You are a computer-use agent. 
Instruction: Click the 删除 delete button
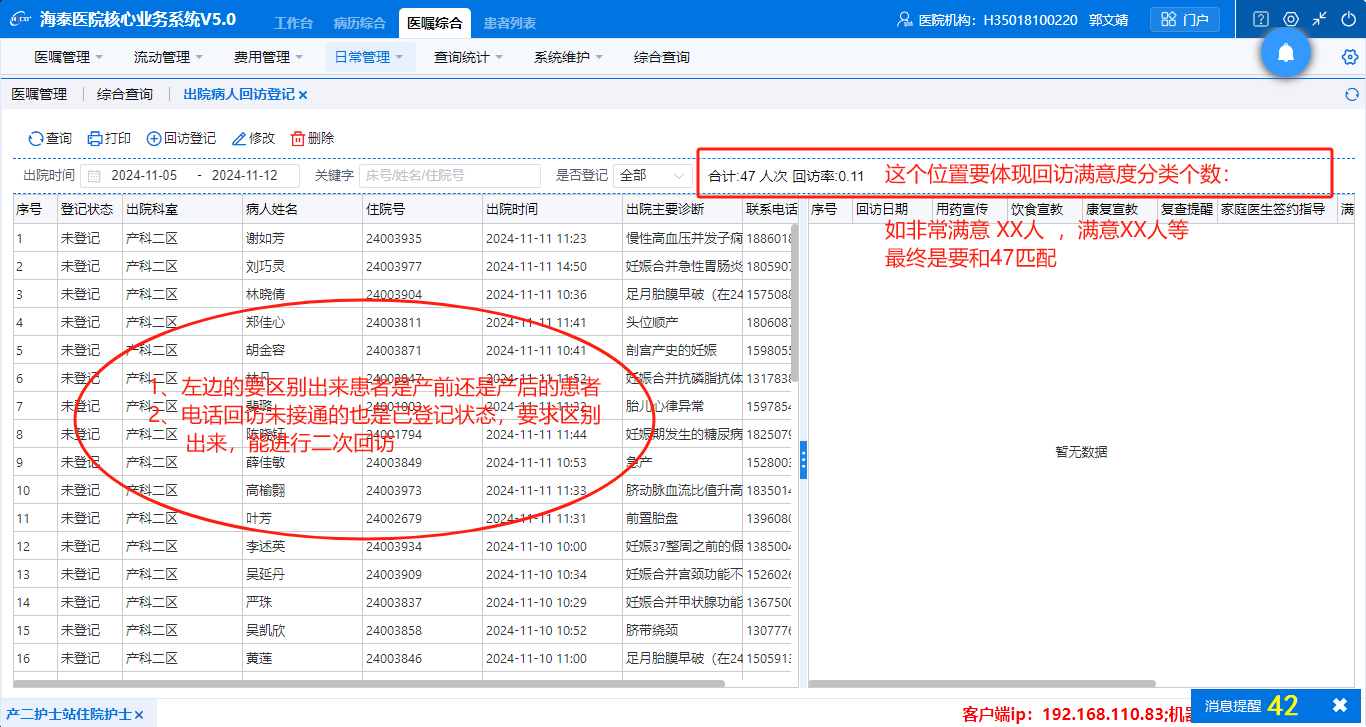[312, 138]
